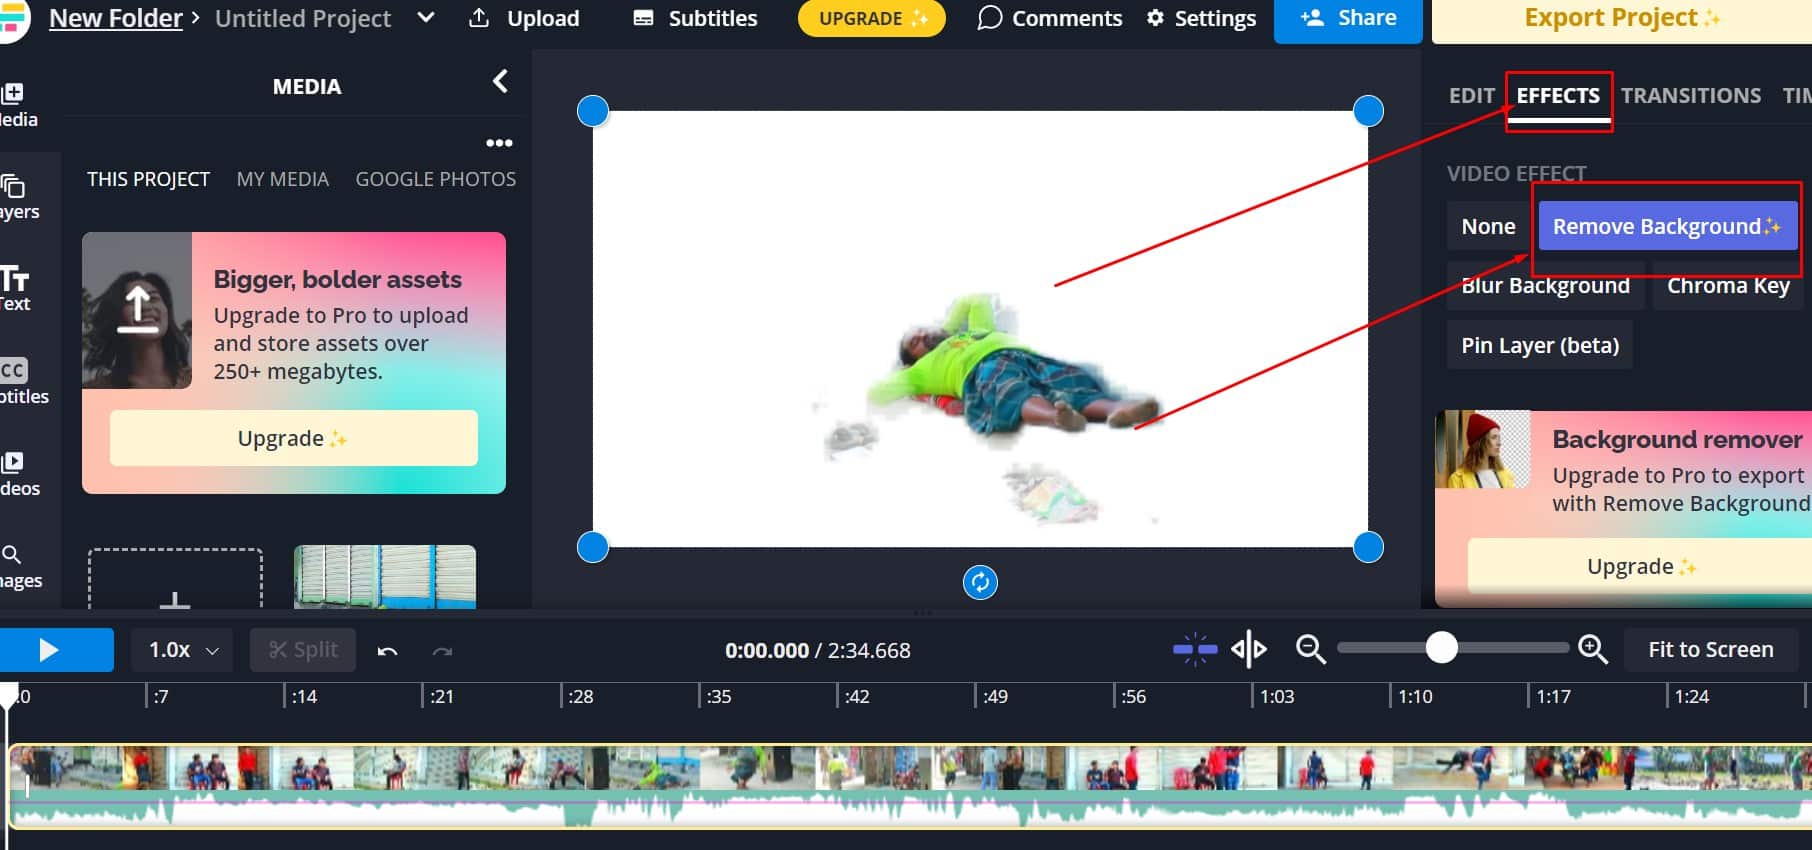The width and height of the screenshot is (1812, 850).
Task: Click the 0:00.000 current time display
Action: [x=767, y=651]
